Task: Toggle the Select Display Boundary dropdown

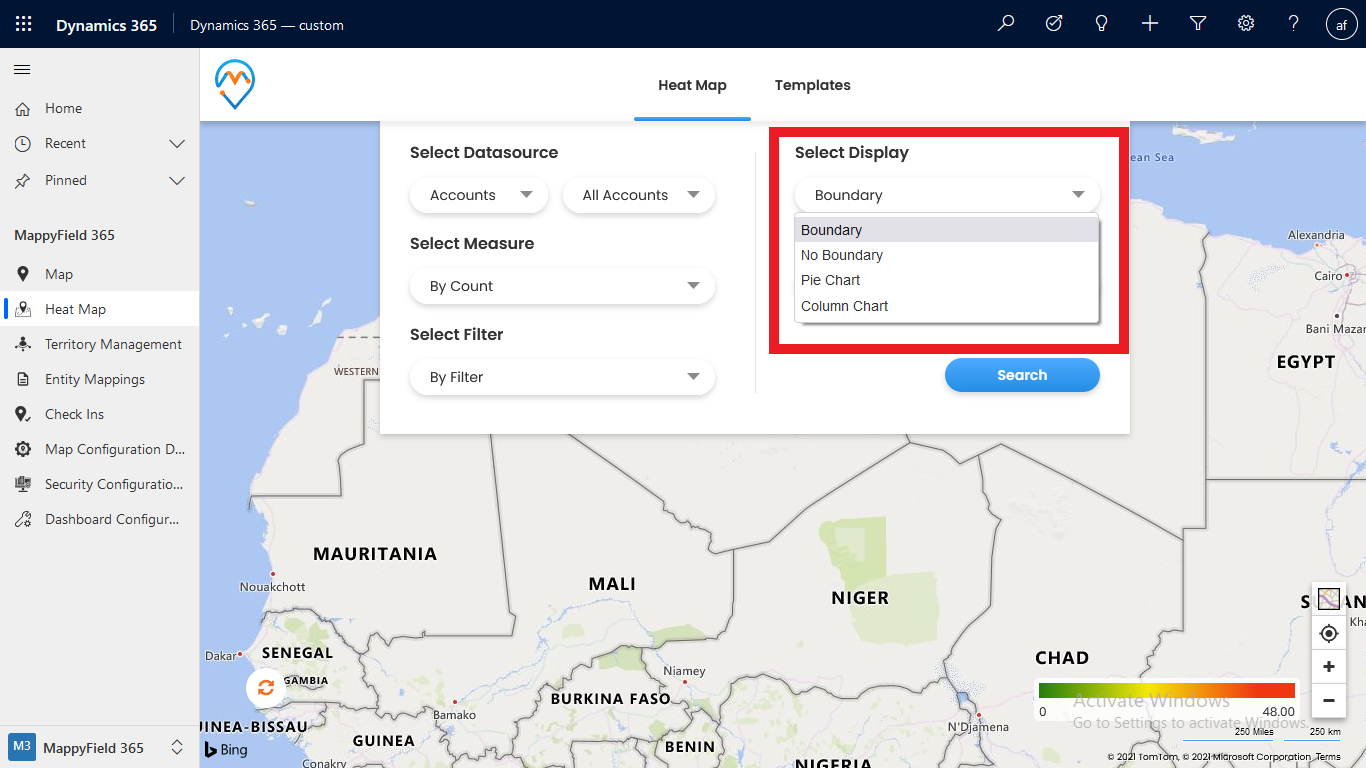Action: (x=947, y=195)
